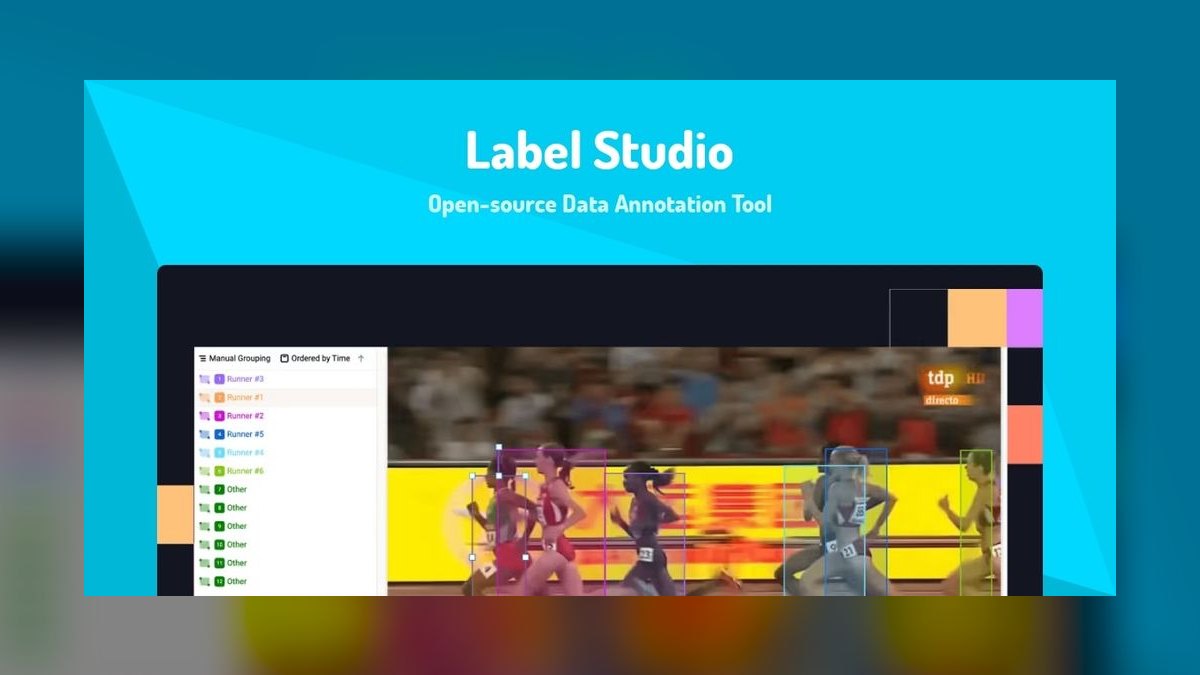
Task: Select the "Runner #3" region label
Action: (245, 379)
